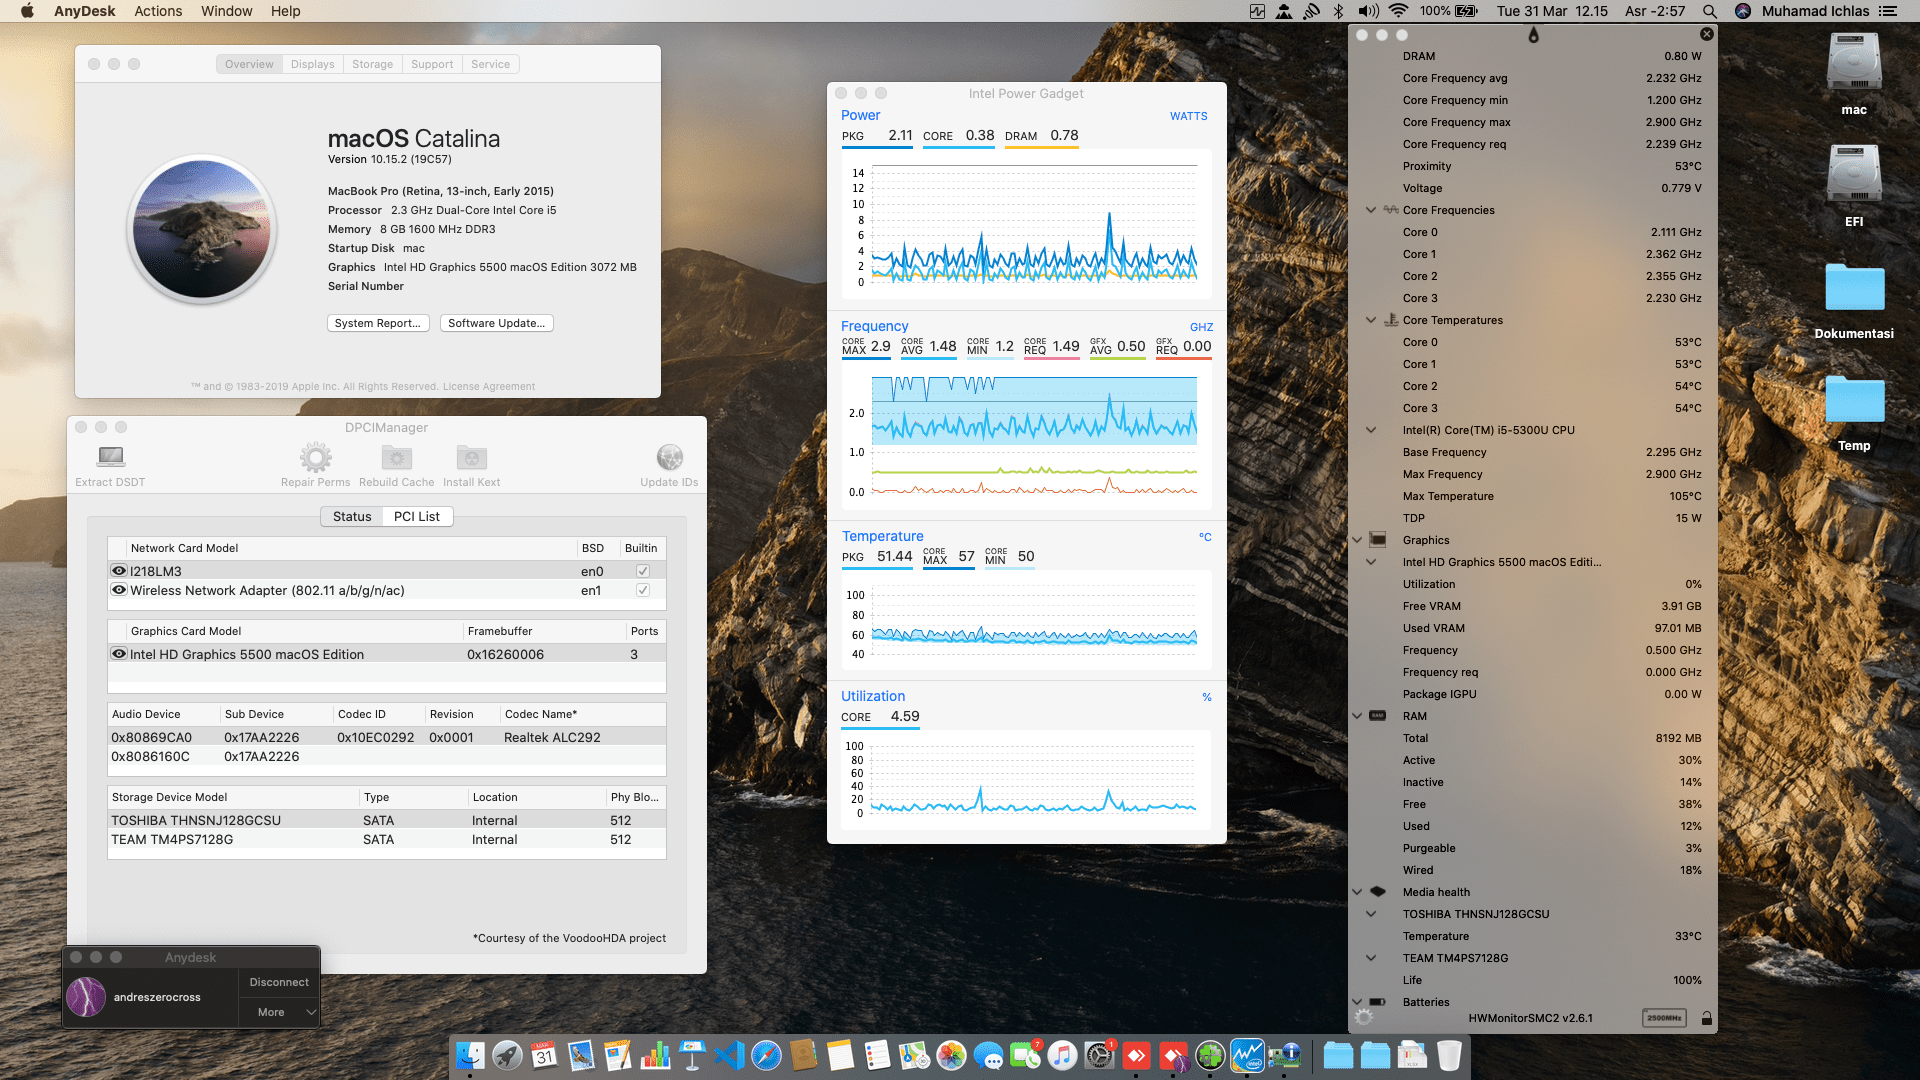Open Visual Studio Code from dock
This screenshot has height=1080, width=1920.
[x=730, y=1055]
